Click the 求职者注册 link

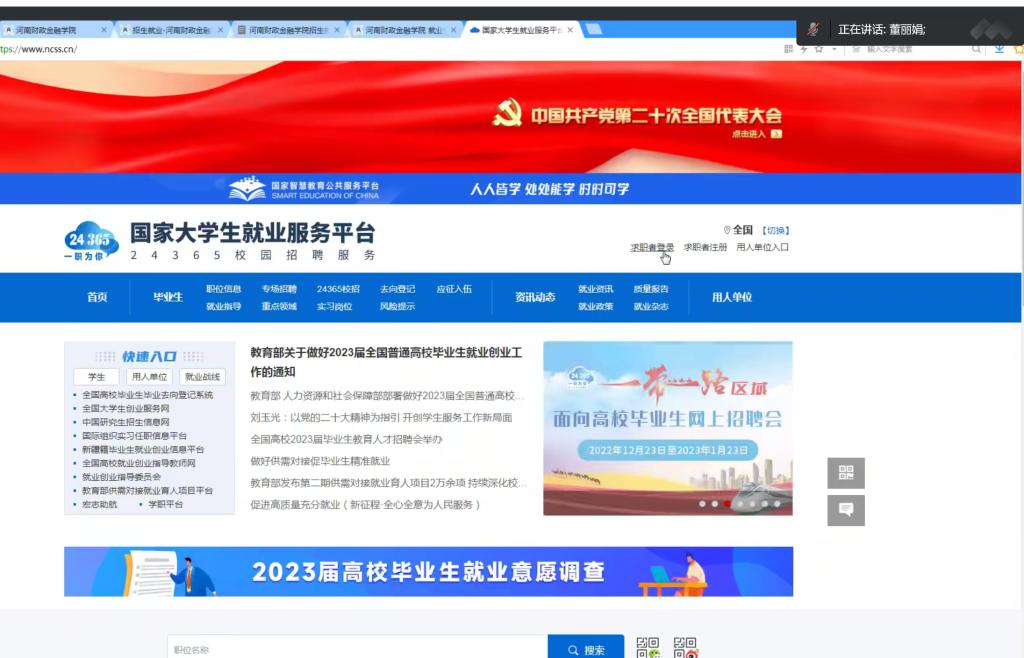pos(705,247)
